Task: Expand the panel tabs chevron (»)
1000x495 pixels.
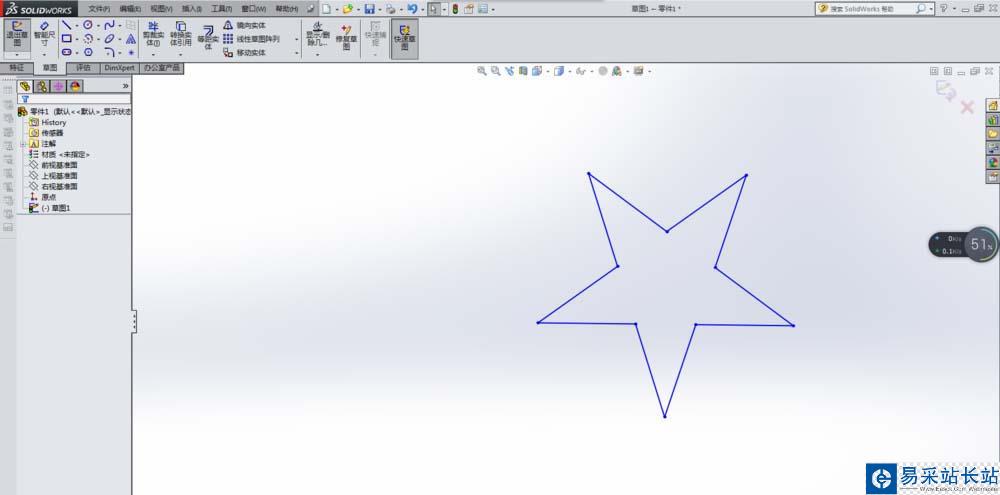Action: coord(125,85)
